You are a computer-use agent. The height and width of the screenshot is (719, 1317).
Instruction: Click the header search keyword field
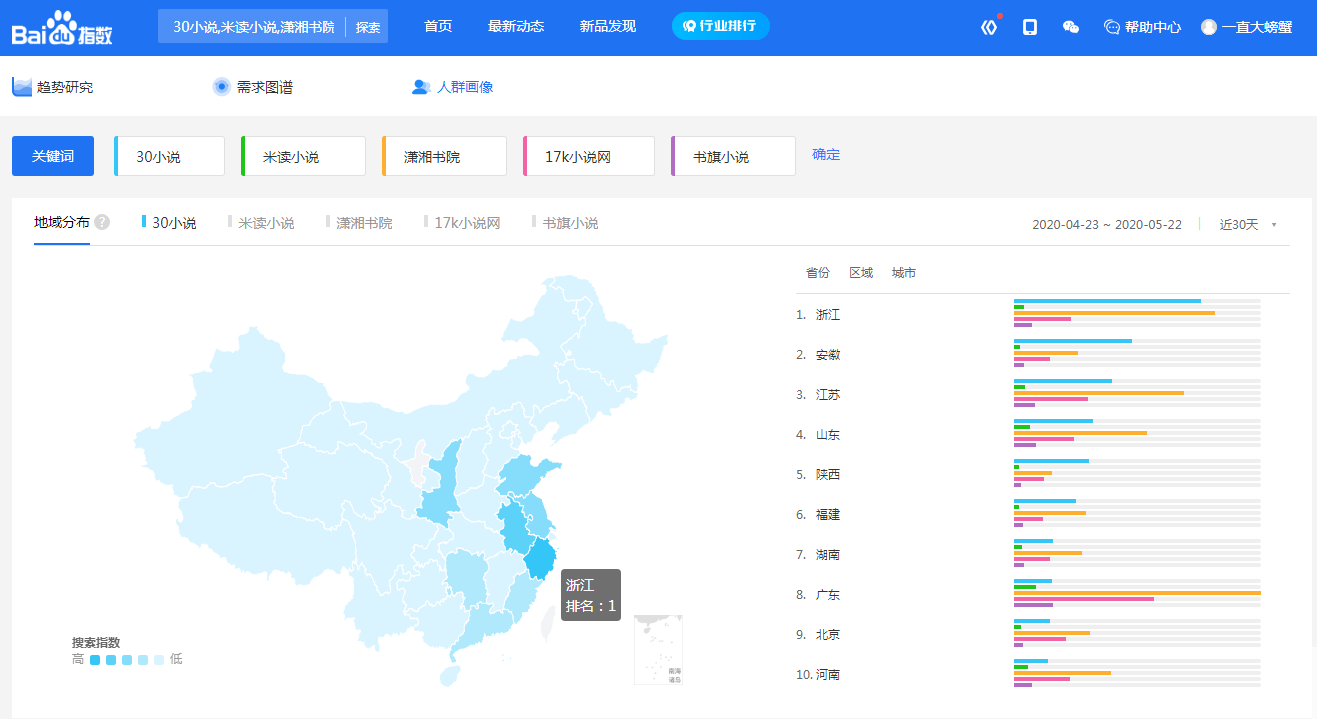[x=252, y=27]
